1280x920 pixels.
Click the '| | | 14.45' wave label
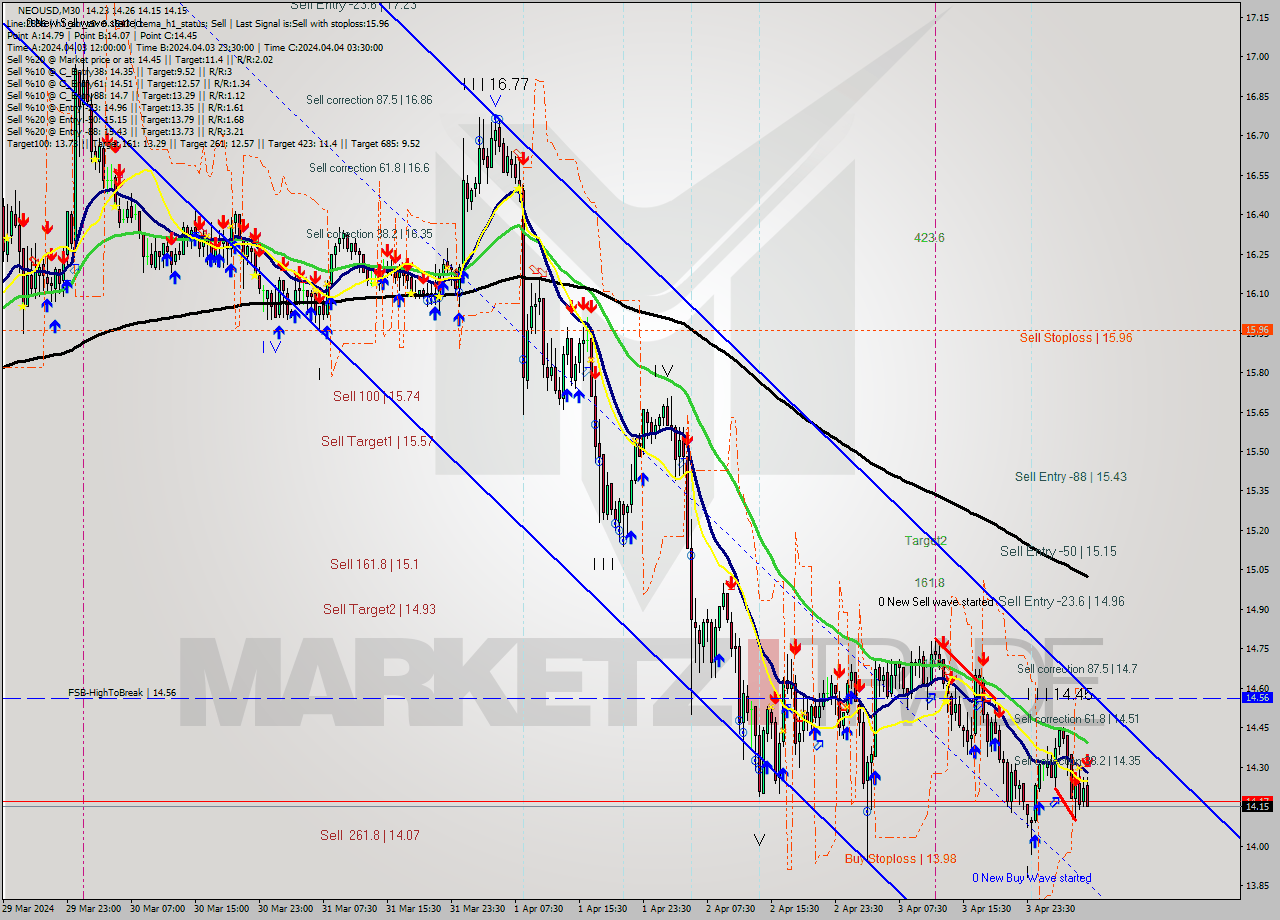(x=1060, y=694)
